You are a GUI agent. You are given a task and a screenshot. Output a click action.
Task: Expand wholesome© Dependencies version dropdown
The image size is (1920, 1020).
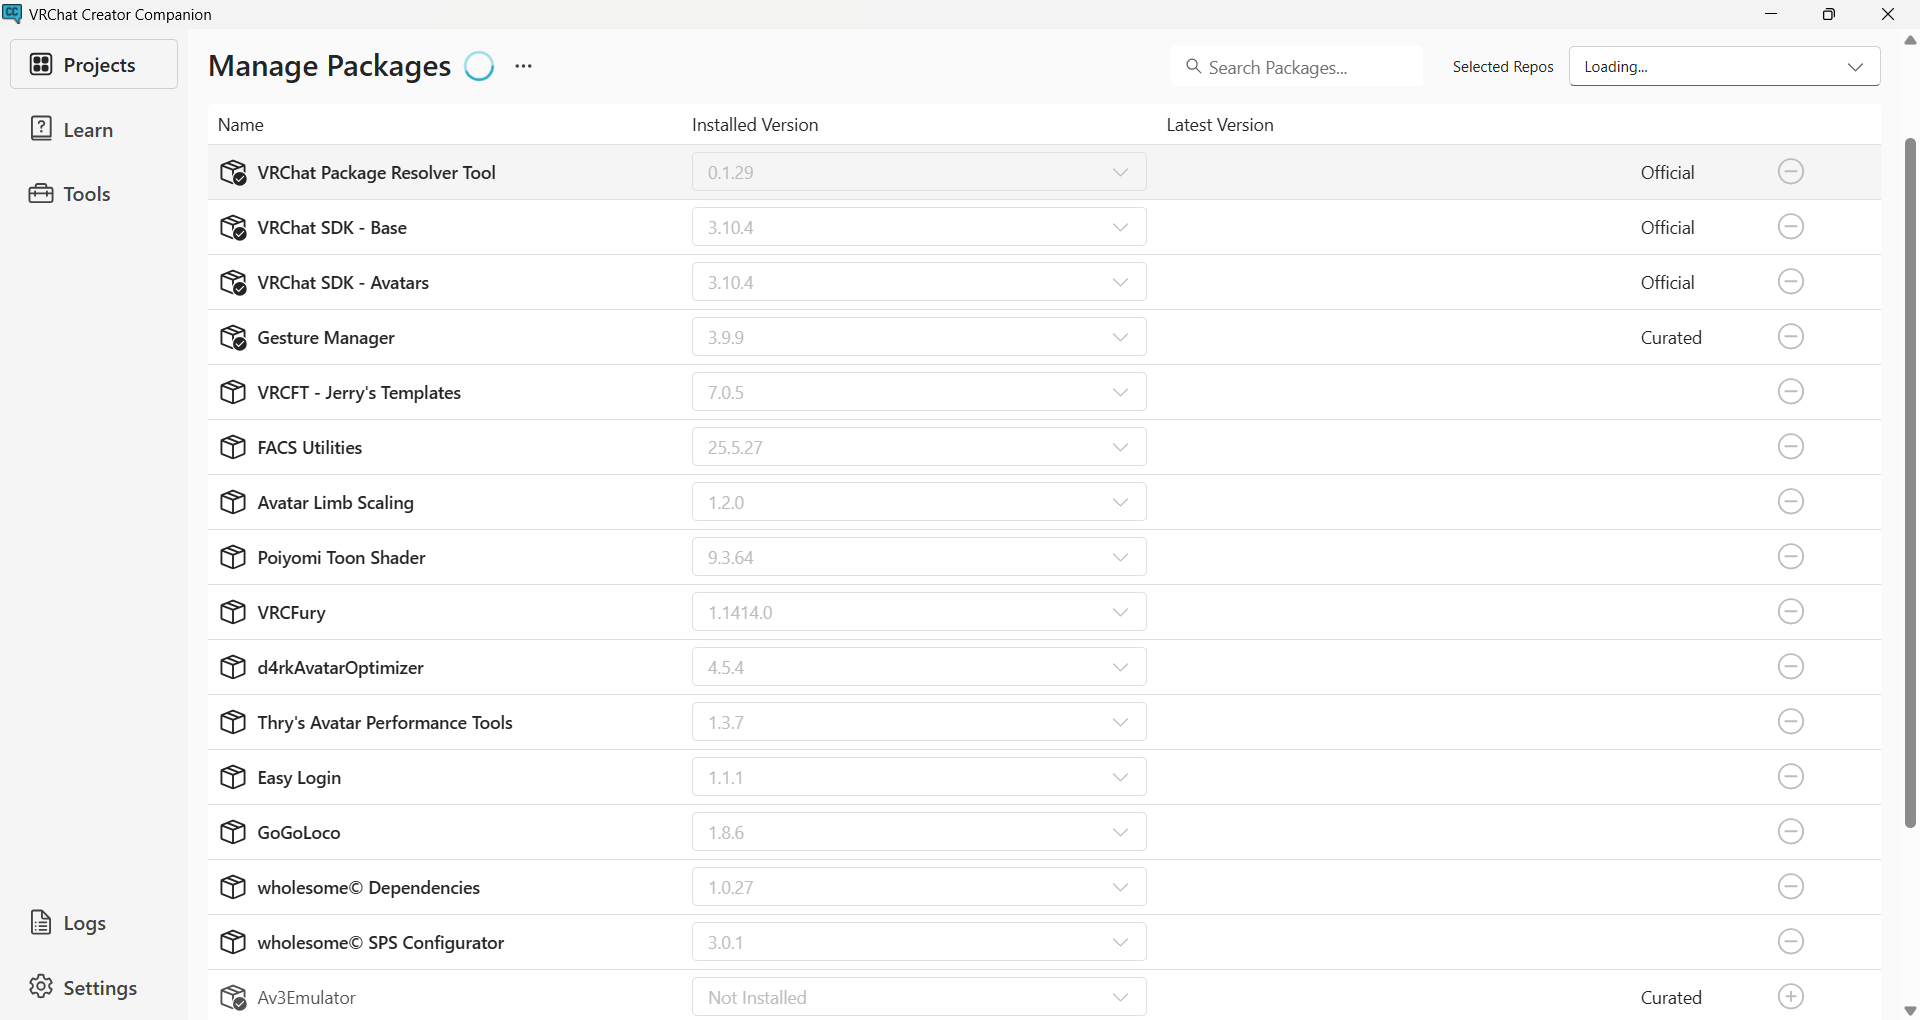pyautogui.click(x=919, y=887)
